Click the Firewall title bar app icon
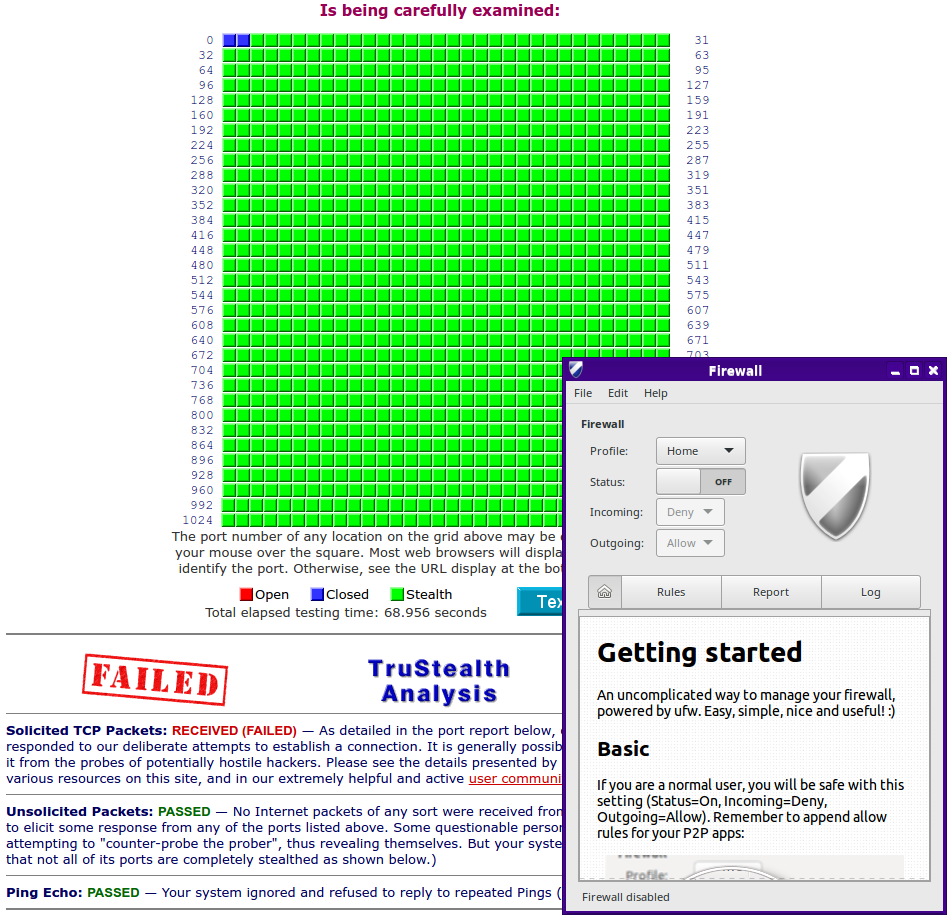 576,370
